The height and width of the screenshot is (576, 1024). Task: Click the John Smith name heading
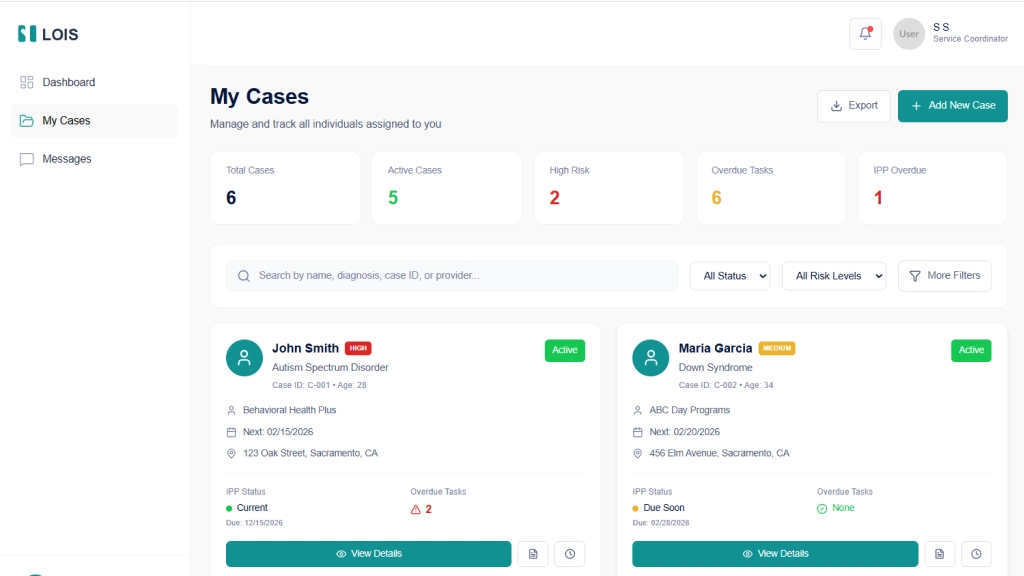(x=305, y=349)
